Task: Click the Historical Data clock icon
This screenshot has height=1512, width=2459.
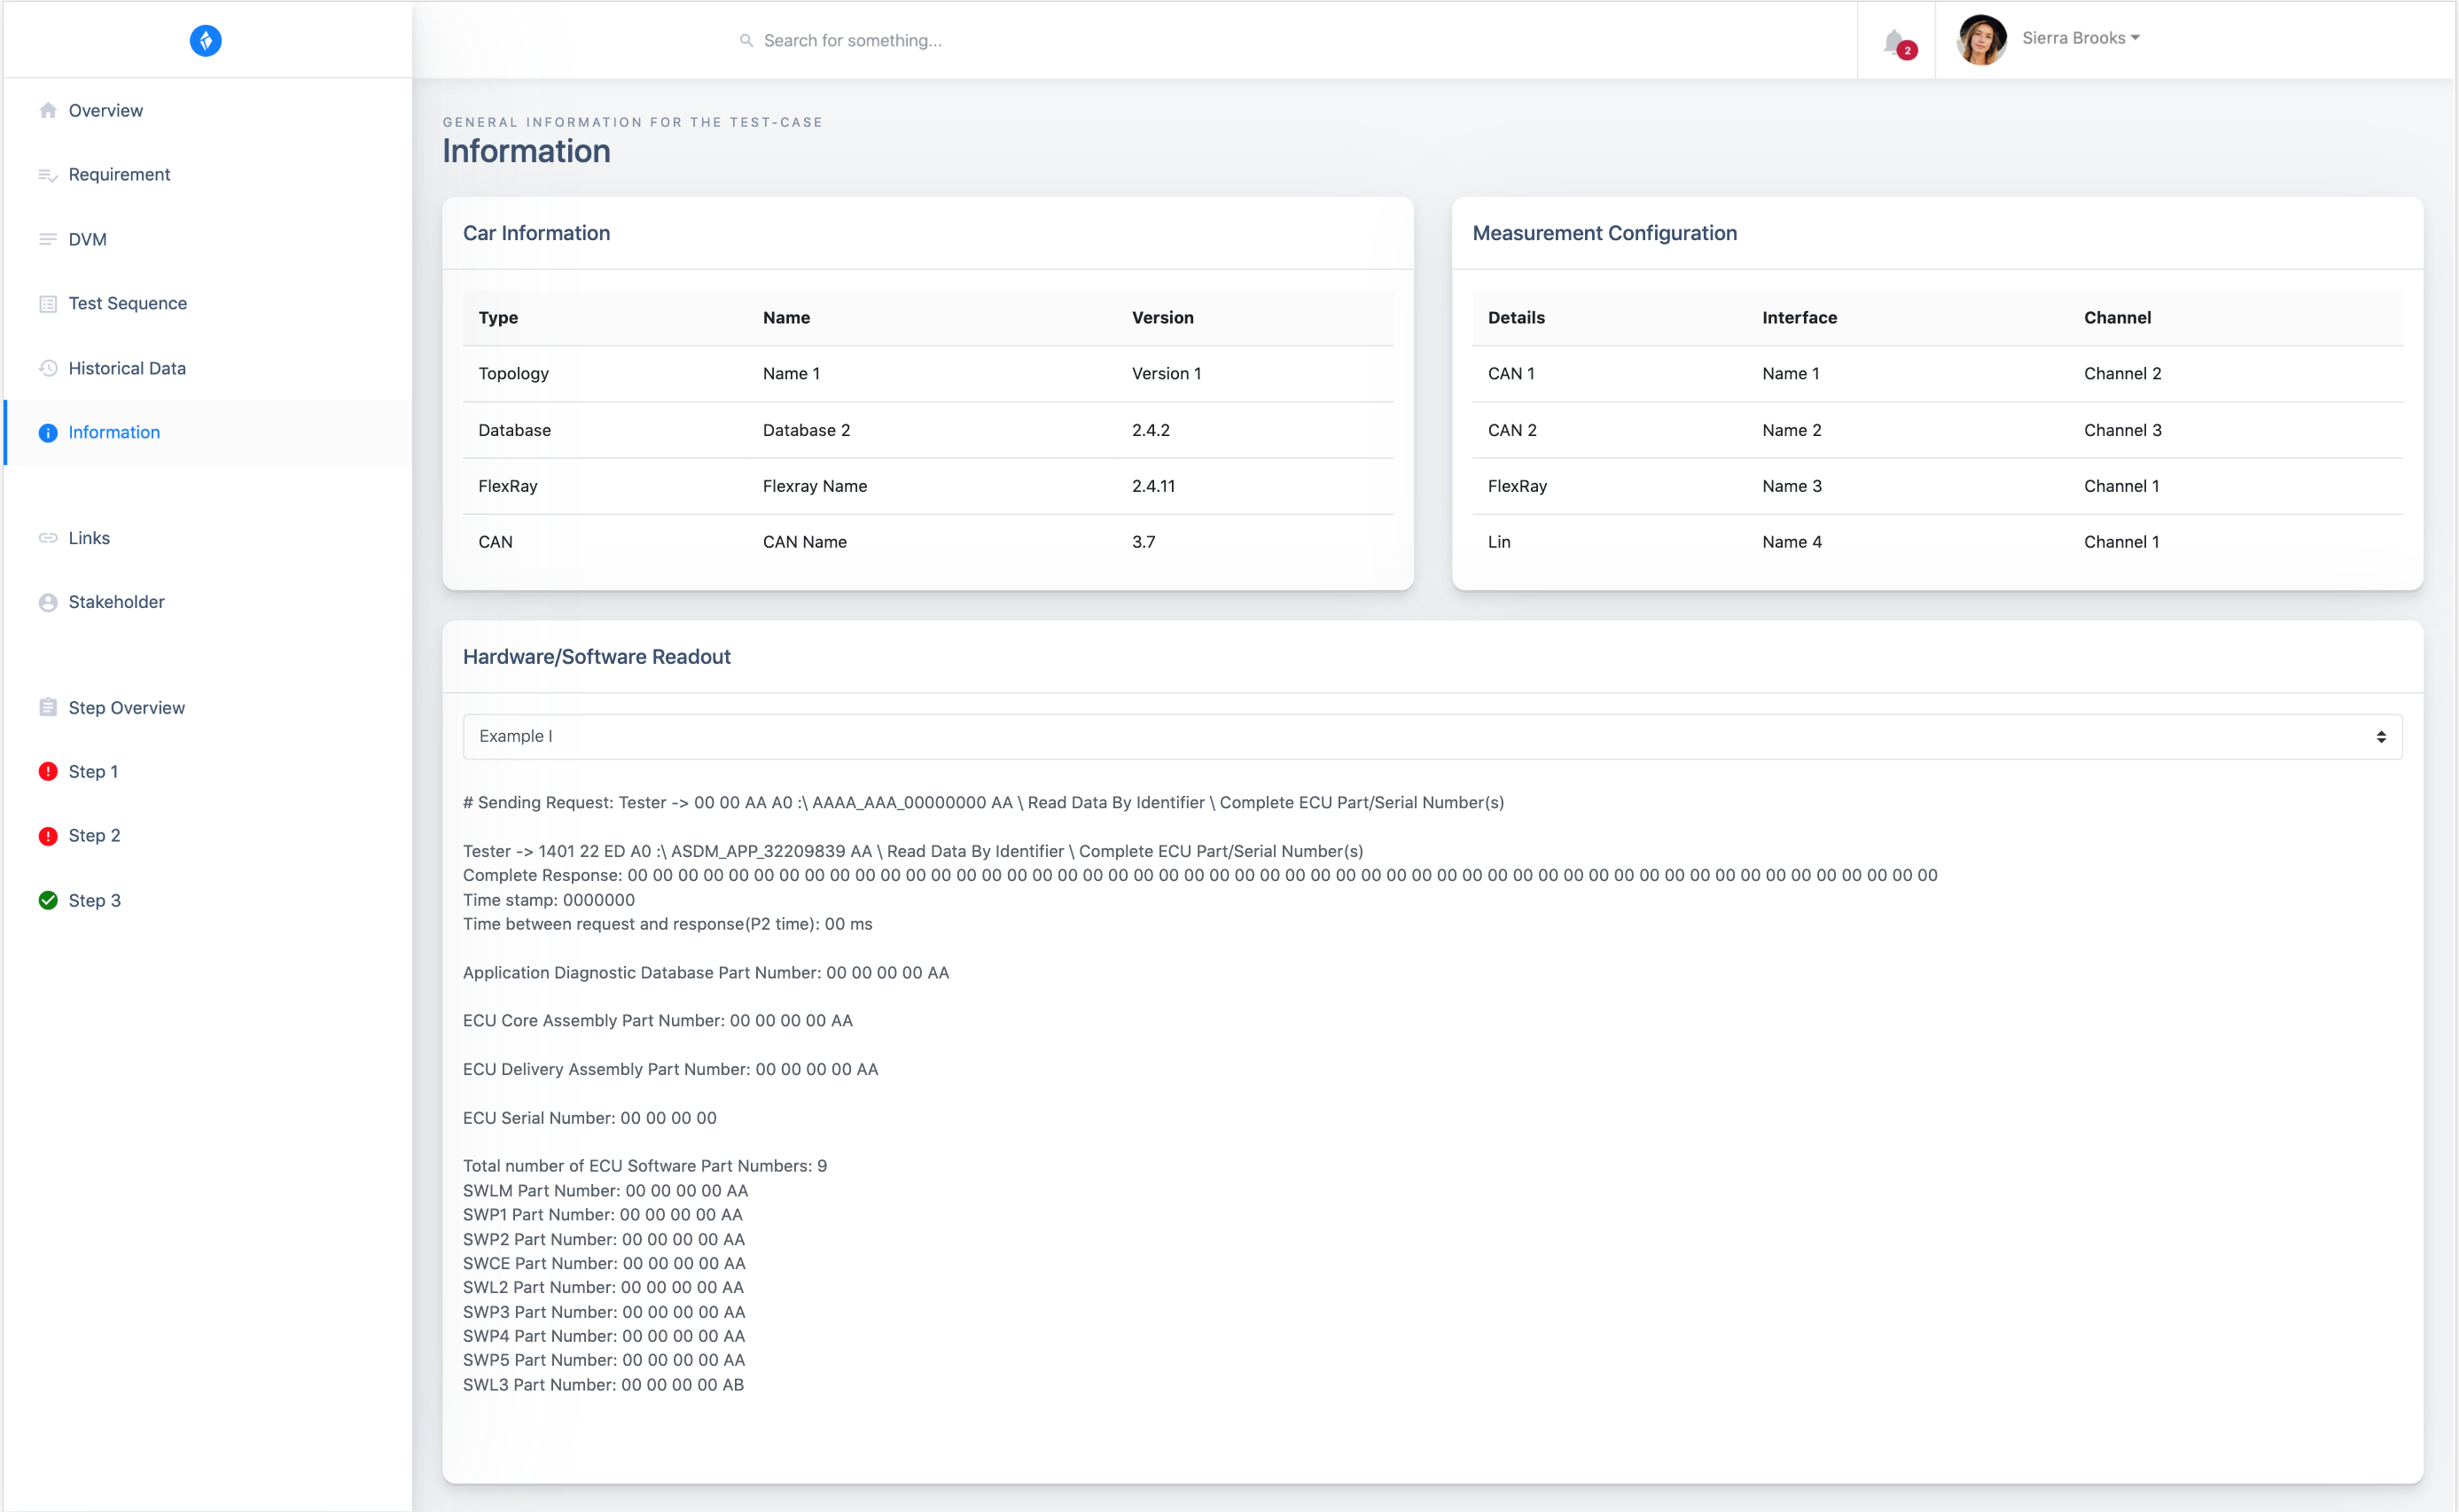Action: coord(47,368)
